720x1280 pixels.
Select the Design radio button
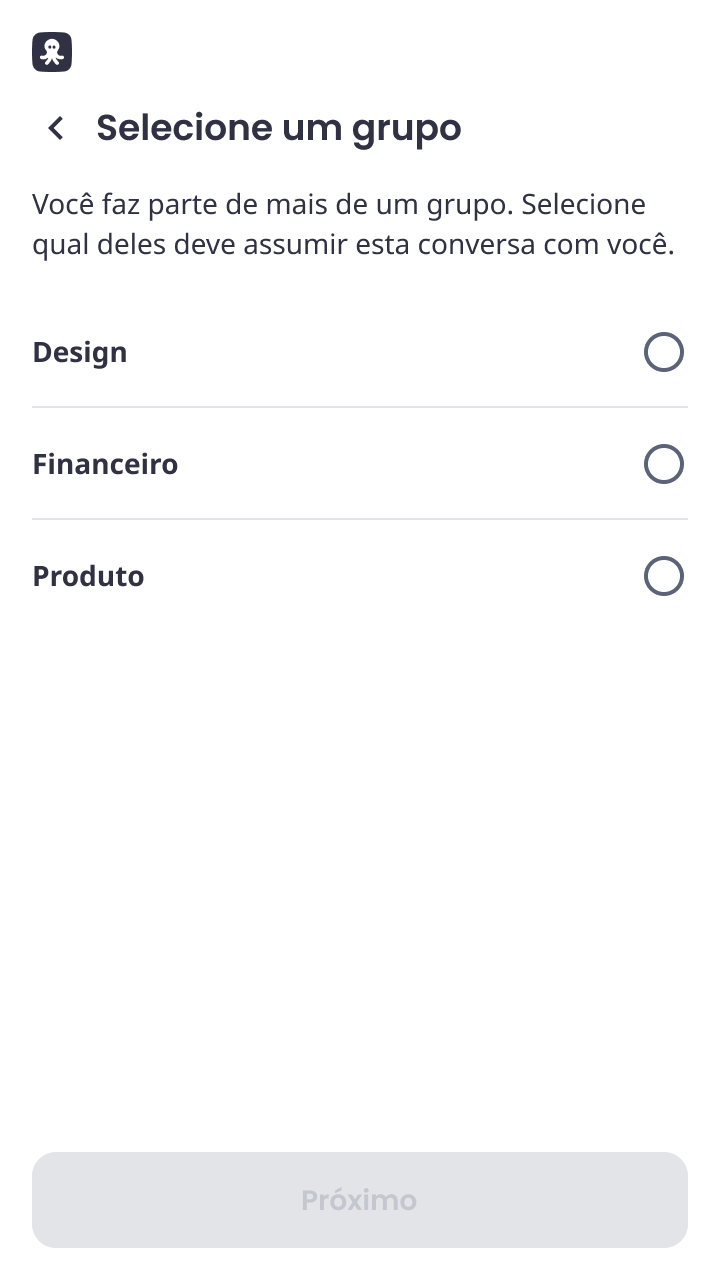(663, 352)
